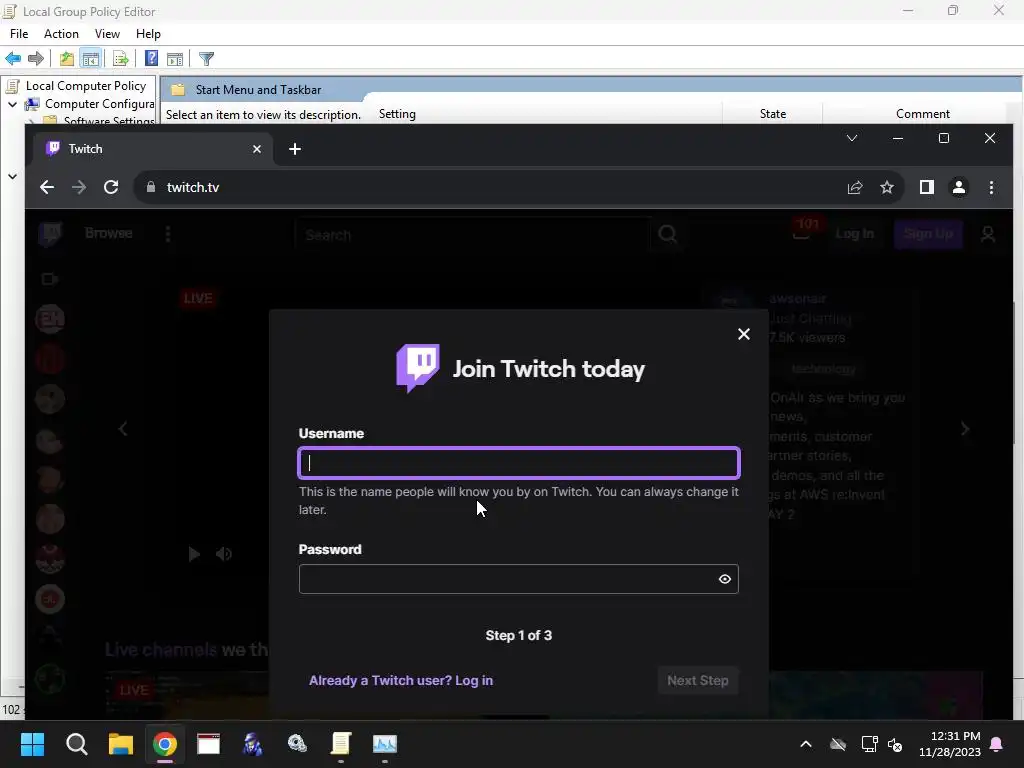
Task: Open clock and date 12:31 PM
Action: click(950, 744)
